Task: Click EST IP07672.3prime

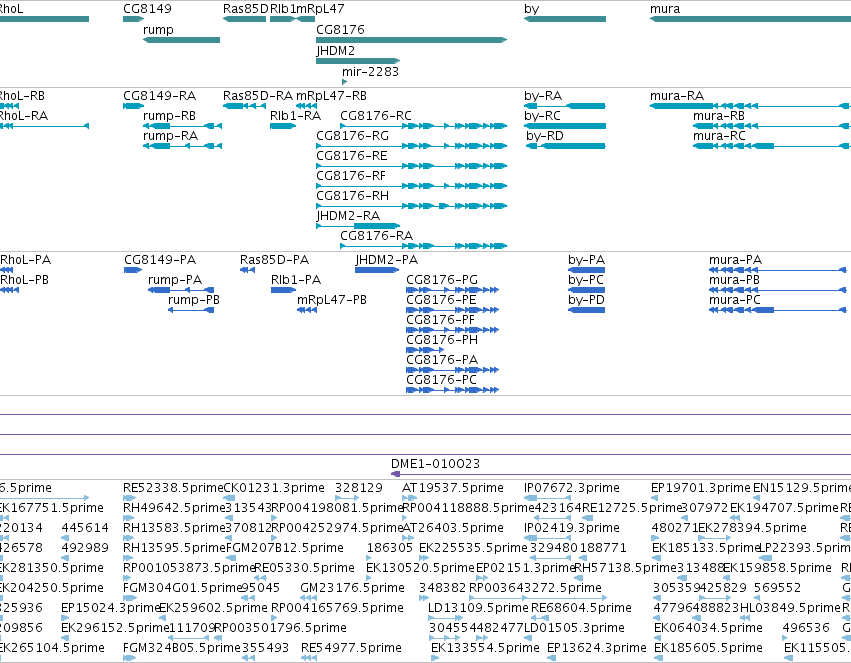Action: click(547, 498)
